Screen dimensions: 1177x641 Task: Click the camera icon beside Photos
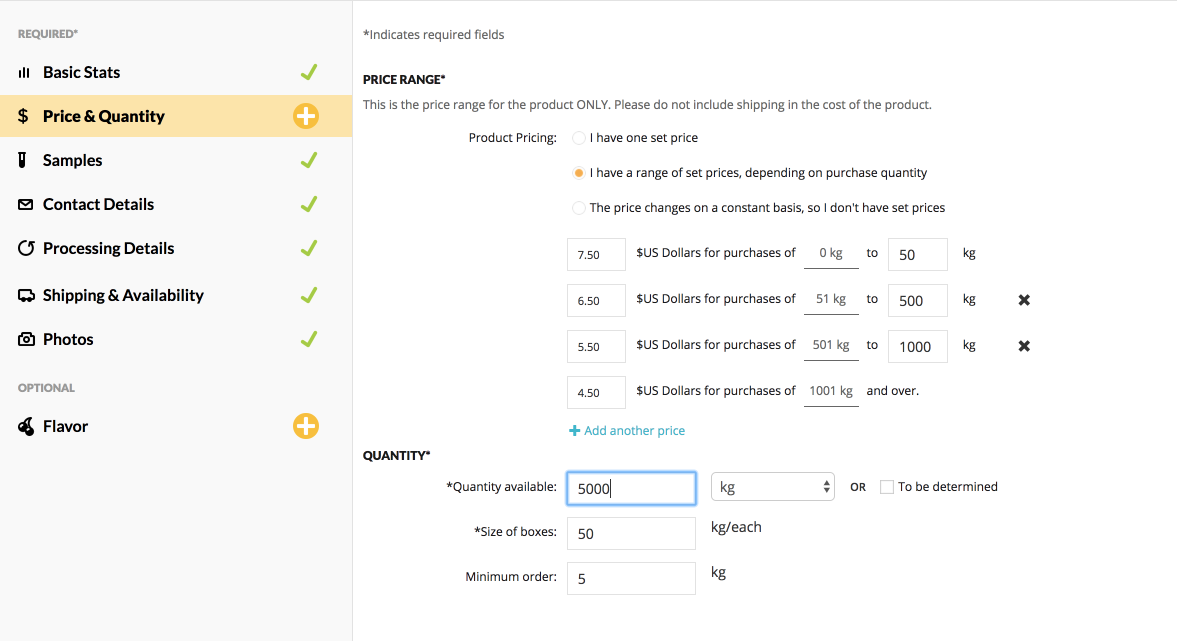pyautogui.click(x=26, y=340)
